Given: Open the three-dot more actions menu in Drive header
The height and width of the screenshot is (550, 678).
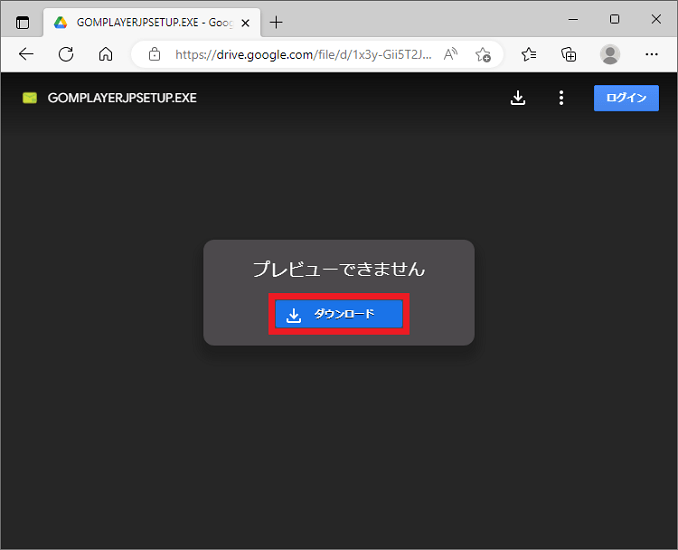Looking at the screenshot, I should pyautogui.click(x=561, y=98).
